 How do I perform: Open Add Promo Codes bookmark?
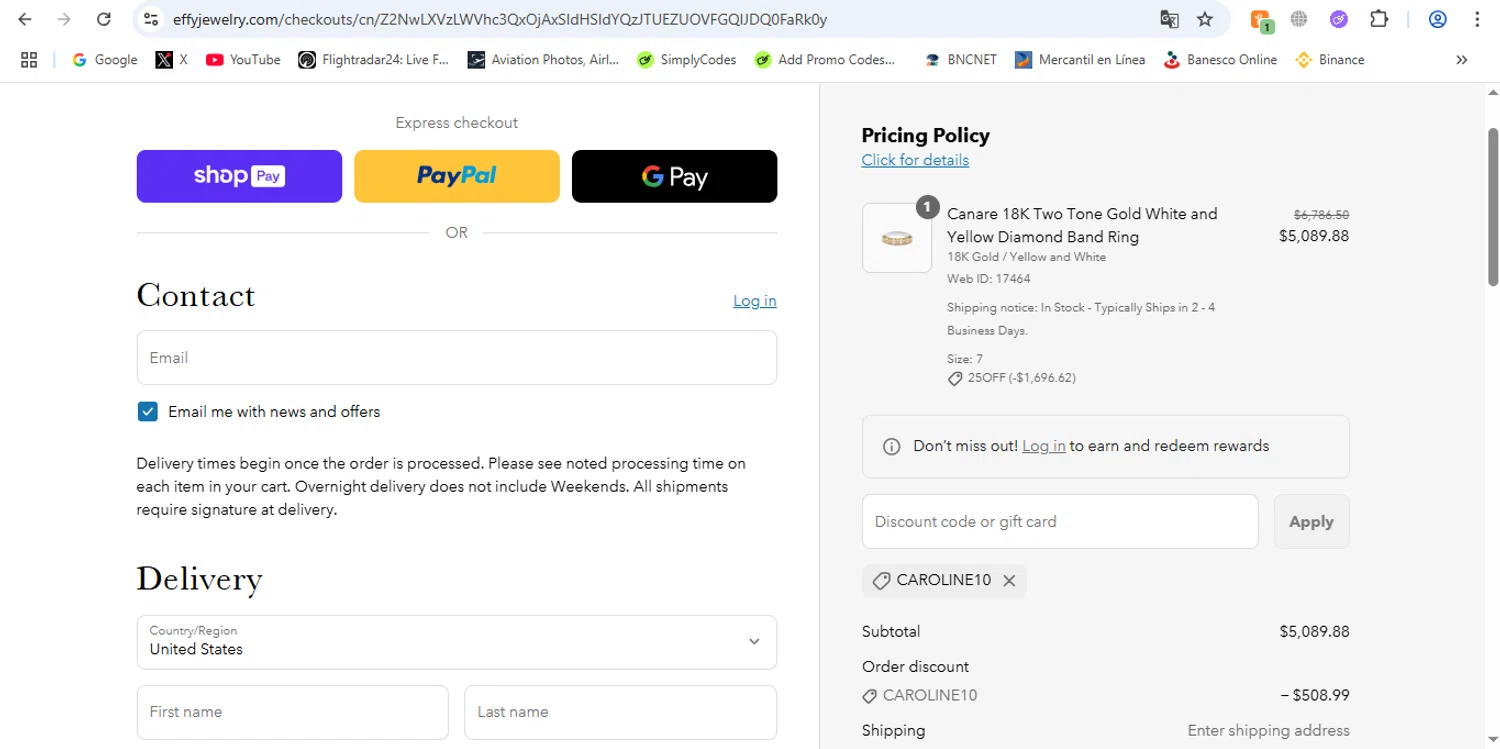[825, 60]
